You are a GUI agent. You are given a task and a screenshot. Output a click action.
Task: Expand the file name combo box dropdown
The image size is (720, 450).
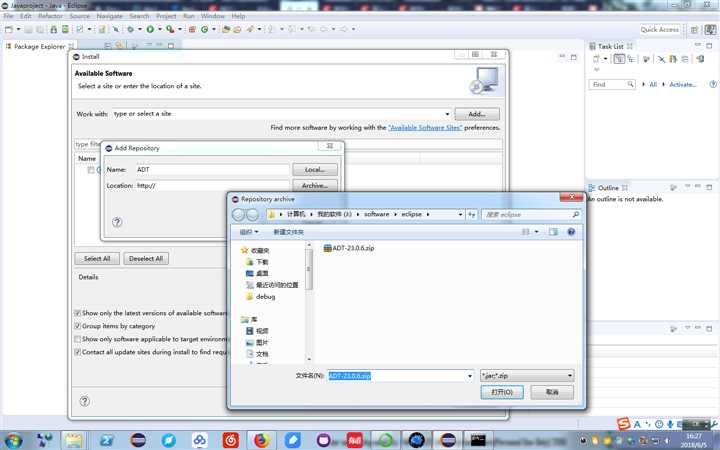coord(469,376)
